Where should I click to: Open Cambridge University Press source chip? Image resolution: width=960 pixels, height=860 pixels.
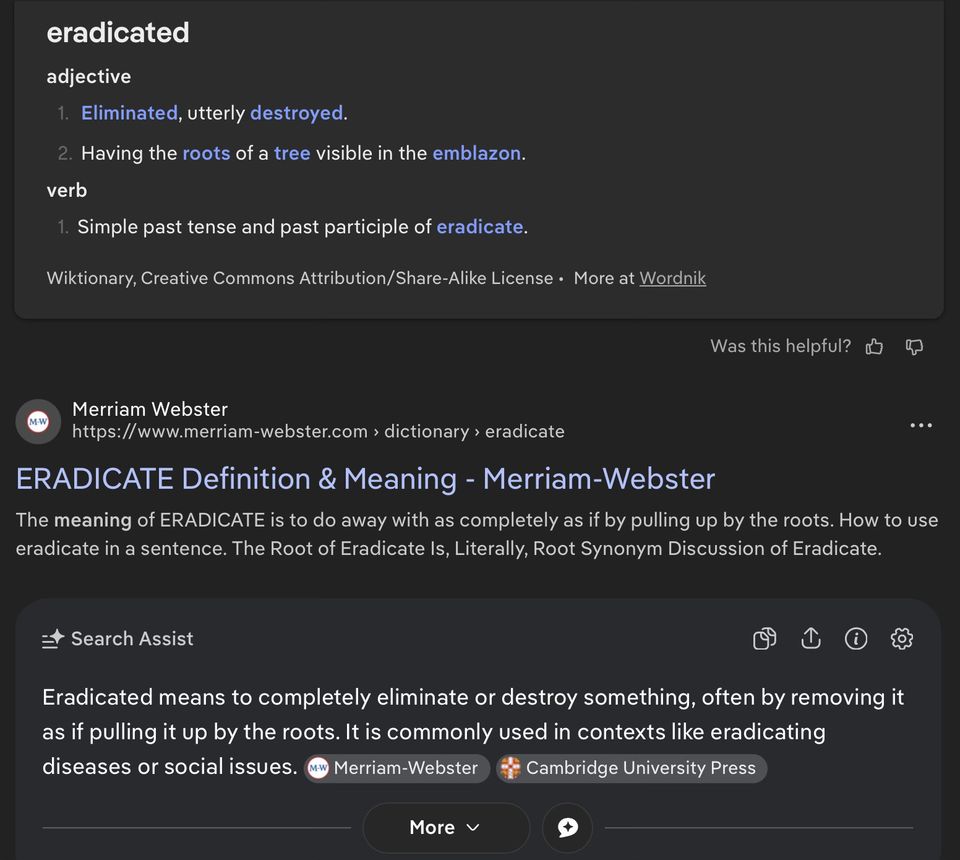click(x=631, y=768)
